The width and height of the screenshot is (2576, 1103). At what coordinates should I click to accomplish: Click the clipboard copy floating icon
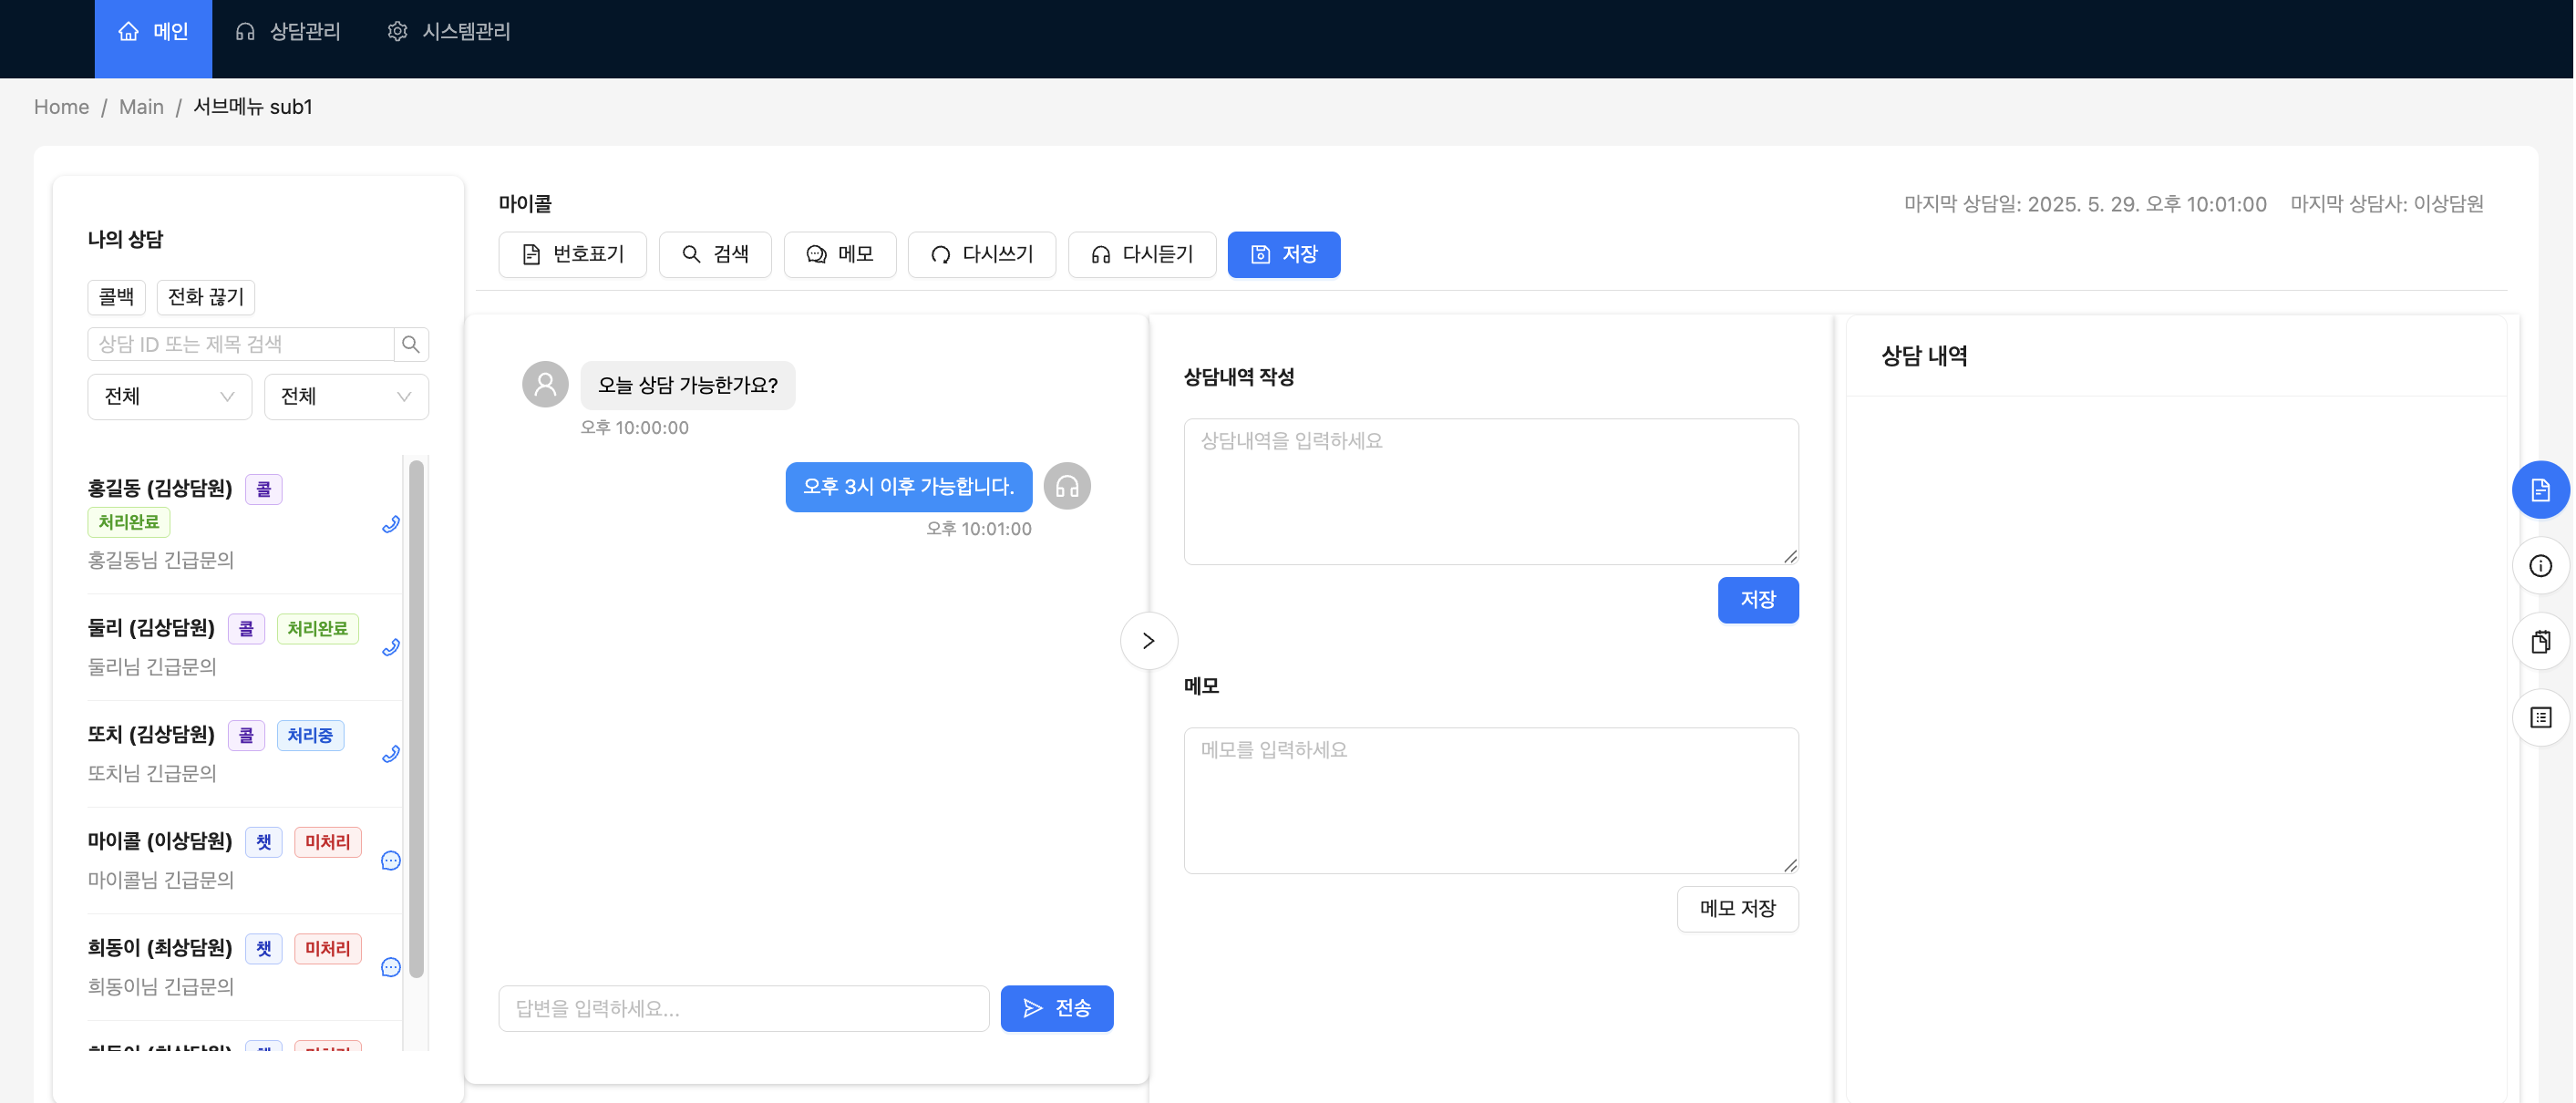tap(2540, 642)
